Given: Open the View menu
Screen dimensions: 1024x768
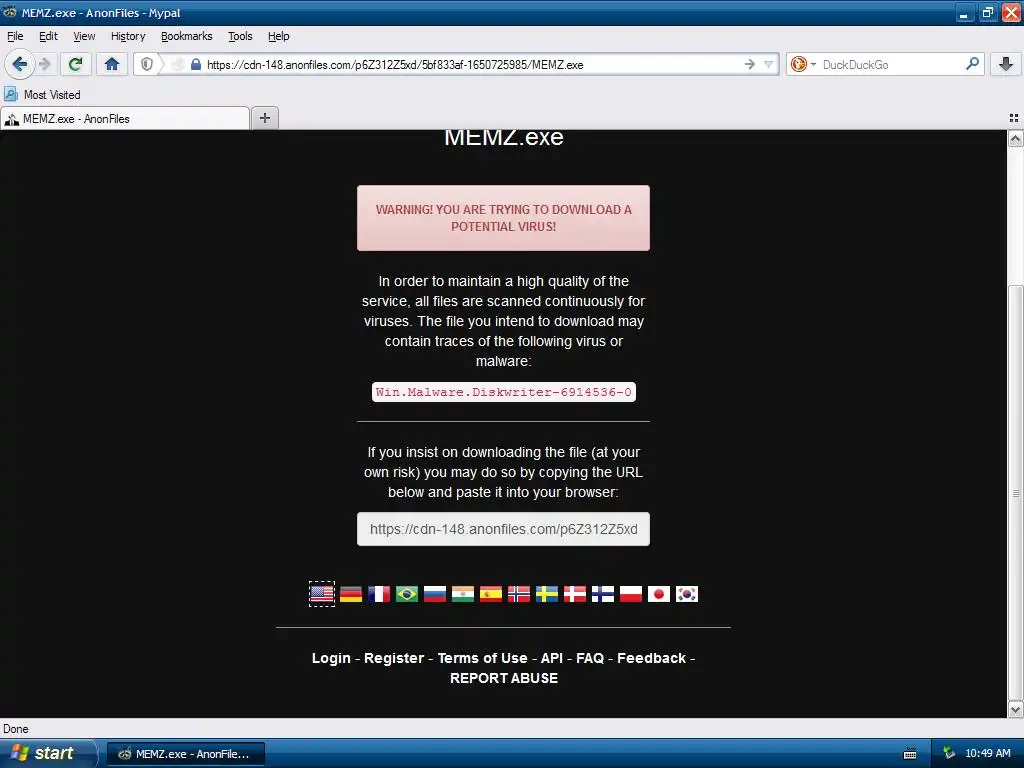Looking at the screenshot, I should pyautogui.click(x=84, y=37).
